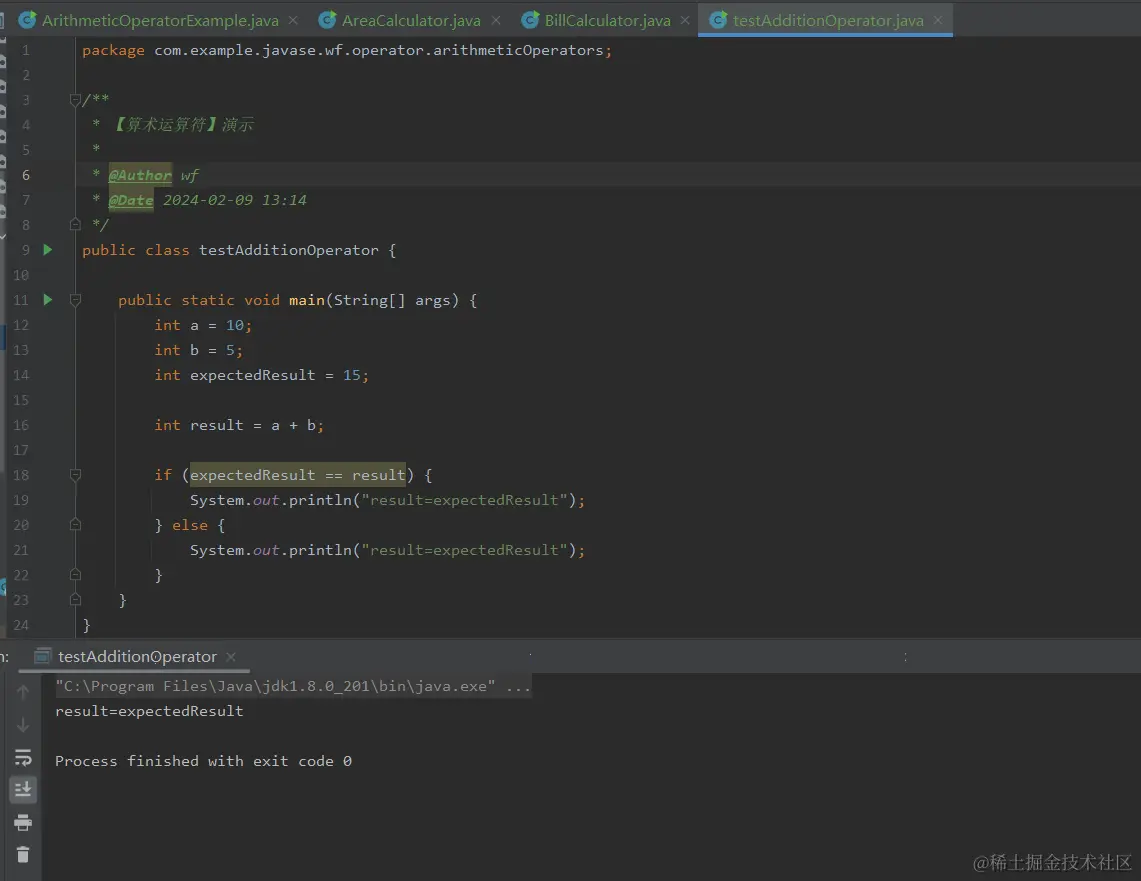Click the highlighted 'expectedResult == result' condition
The width and height of the screenshot is (1141, 881).
(x=298, y=475)
